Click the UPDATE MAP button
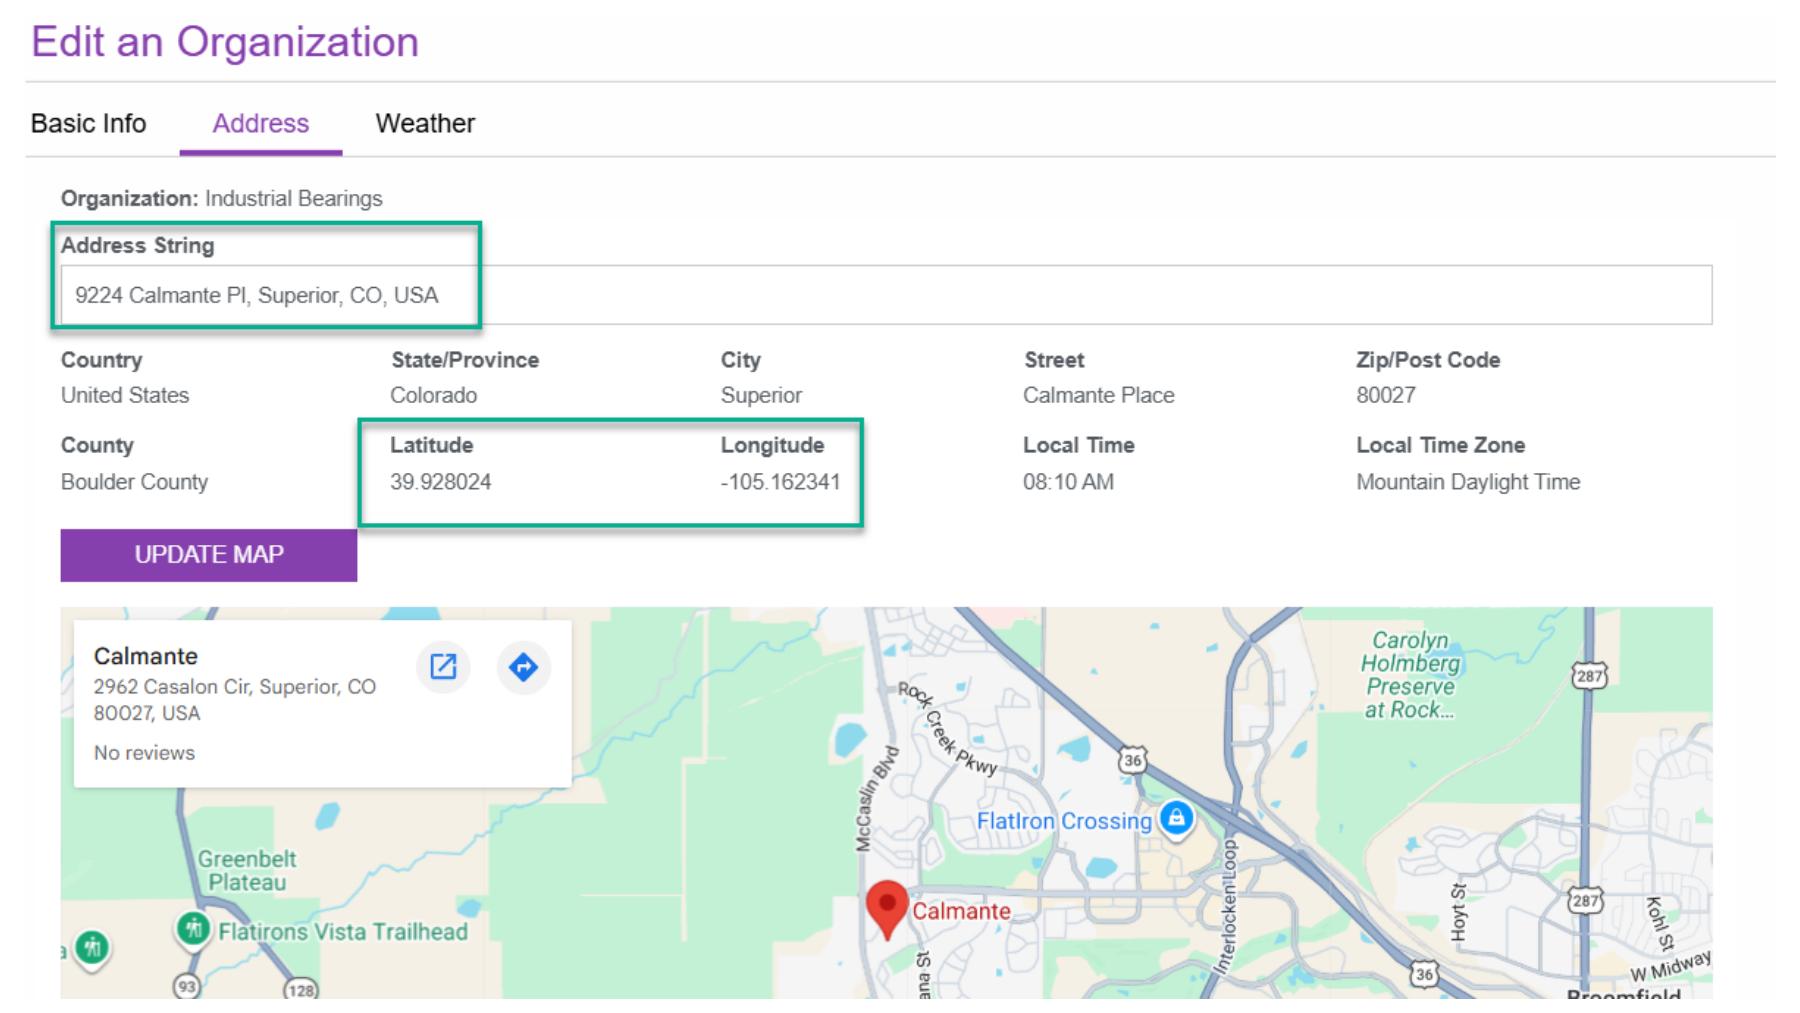The width and height of the screenshot is (1800, 1013). [x=209, y=555]
